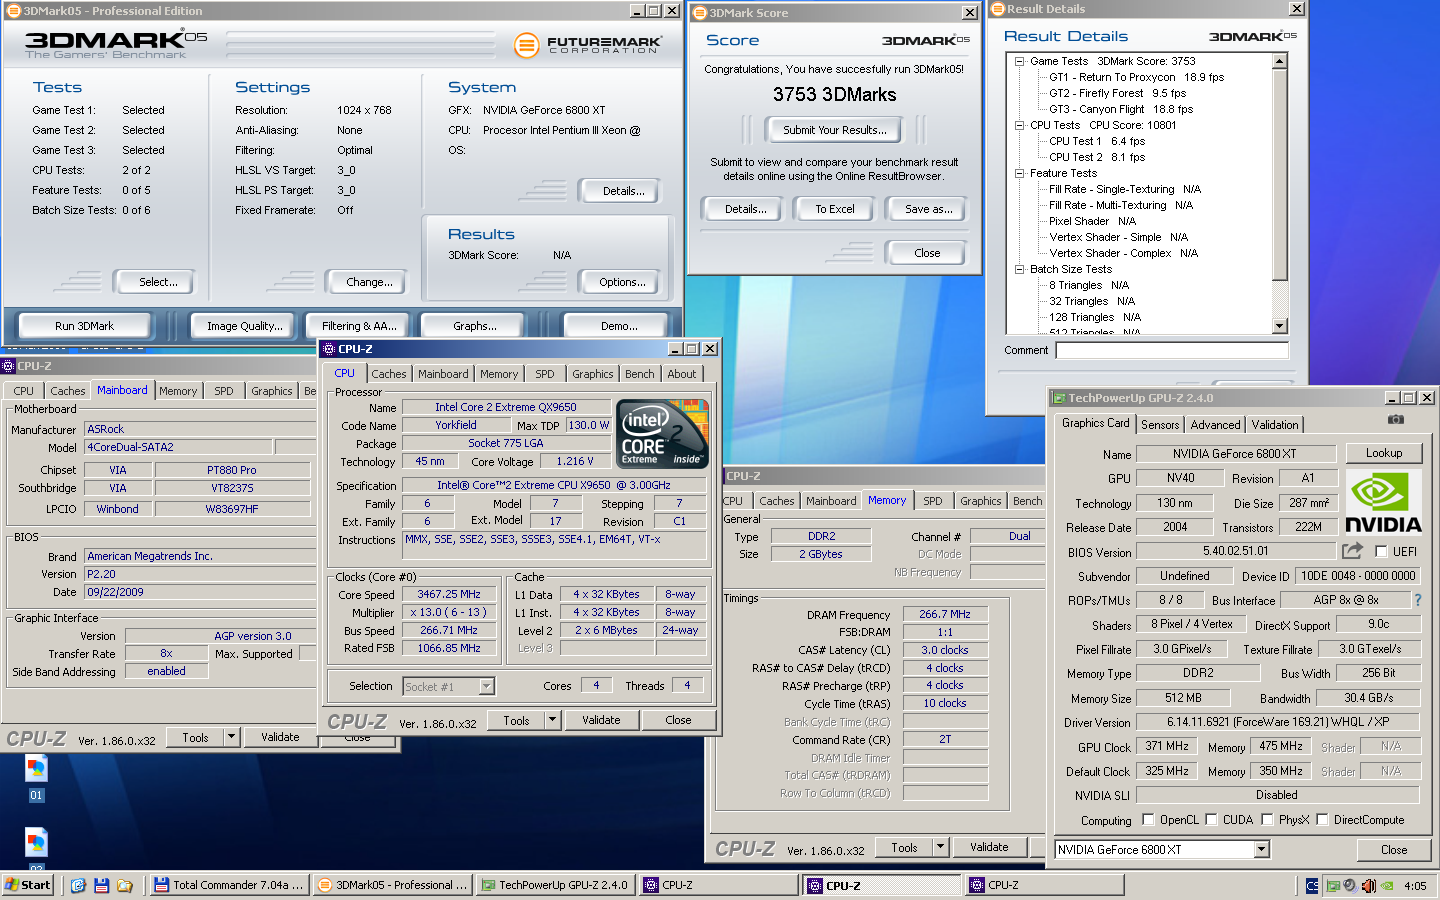Click the Intel Core 2 Extreme logo
1440x900 pixels.
click(x=662, y=434)
